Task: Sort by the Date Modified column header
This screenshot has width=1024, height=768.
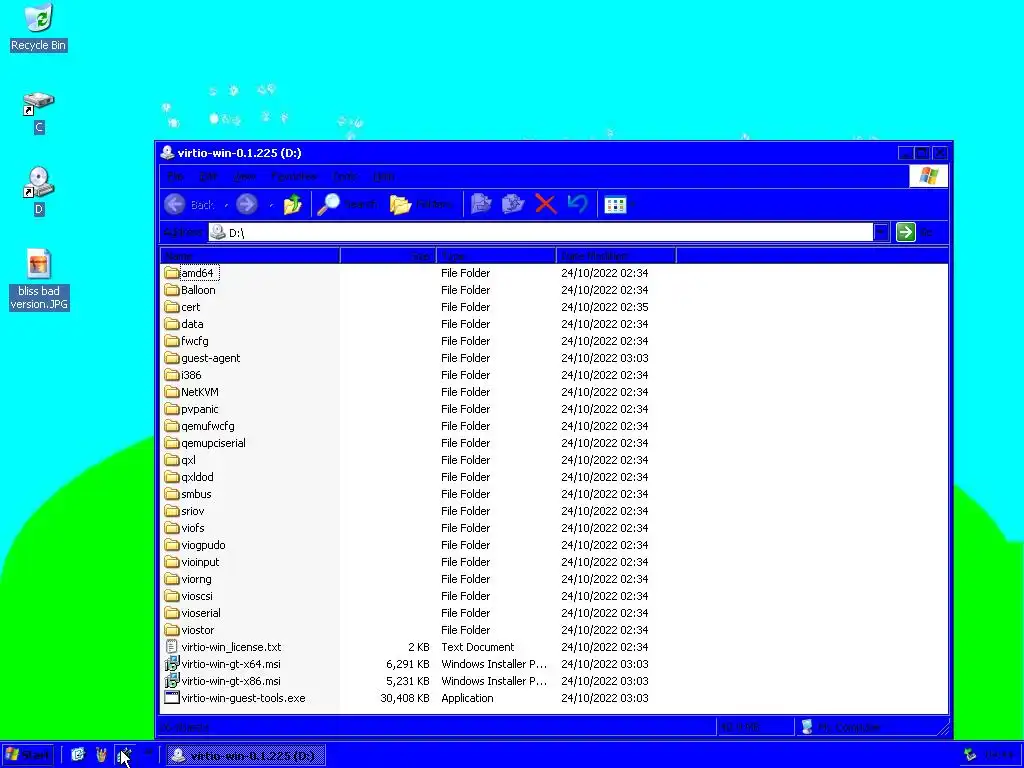Action: point(616,256)
